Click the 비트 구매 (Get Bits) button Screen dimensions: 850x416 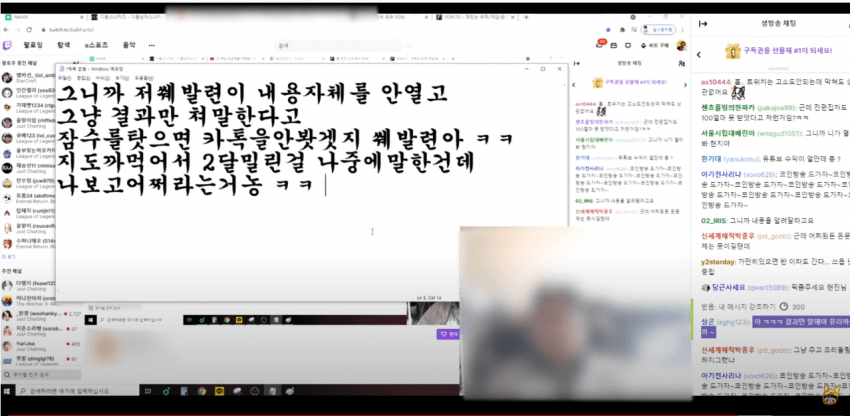[x=655, y=46]
